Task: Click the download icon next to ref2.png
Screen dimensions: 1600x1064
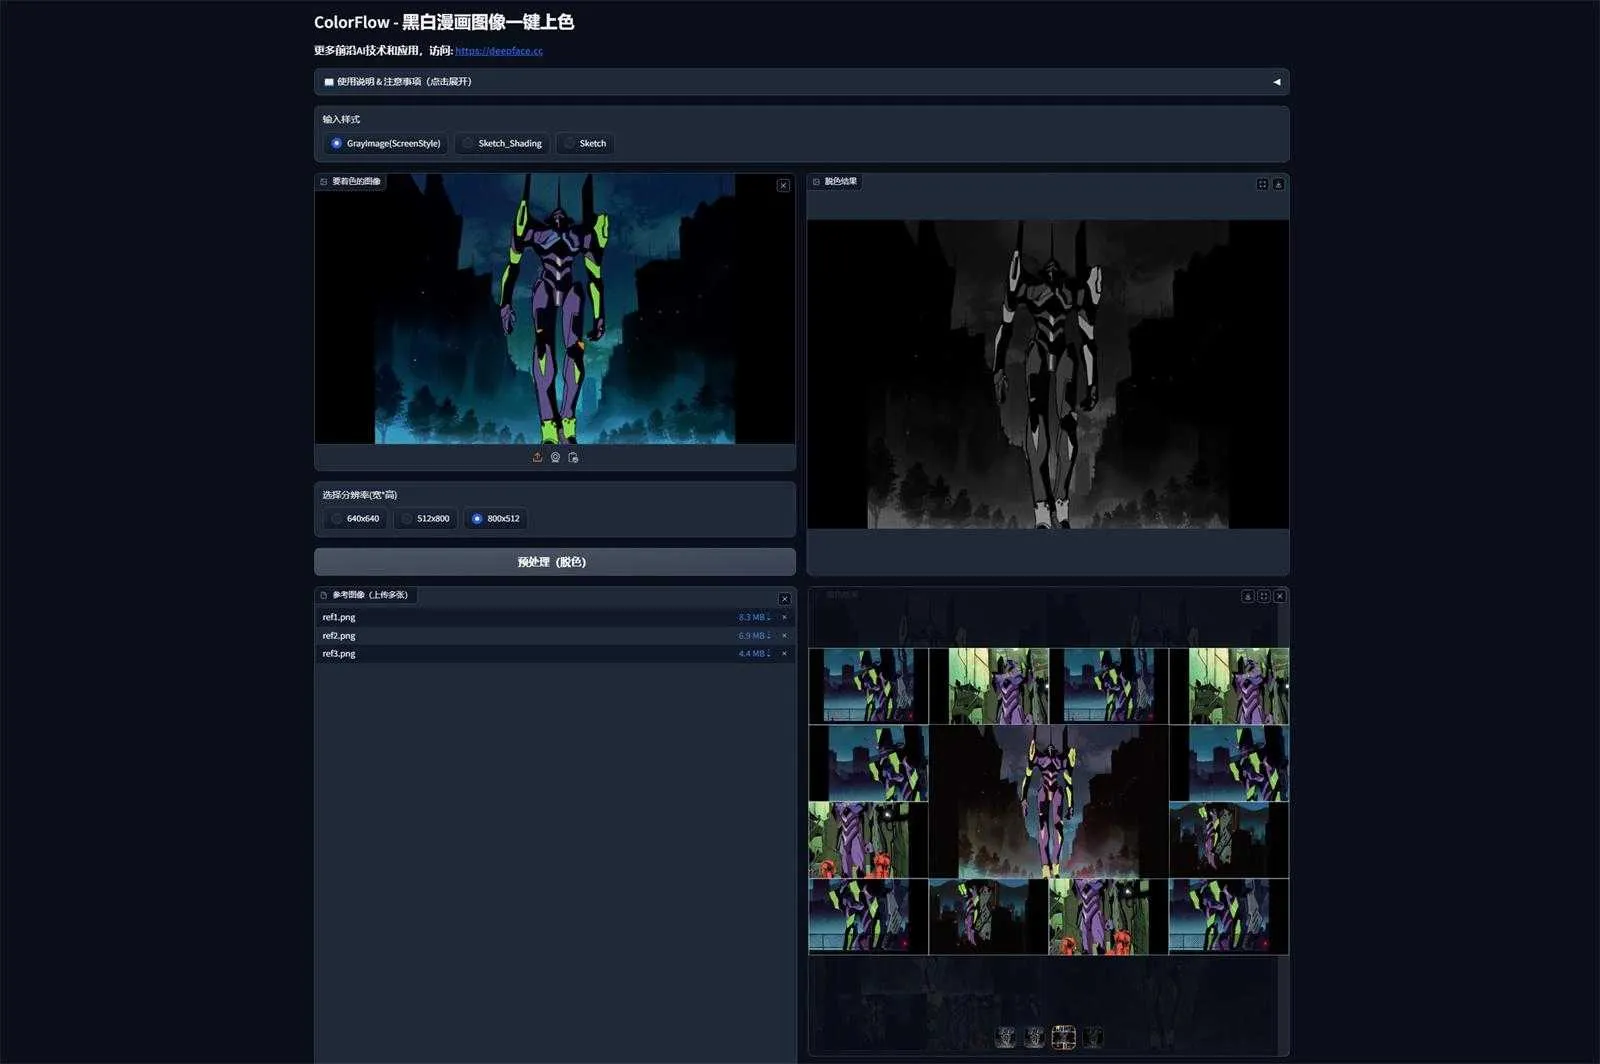Action: (x=770, y=635)
